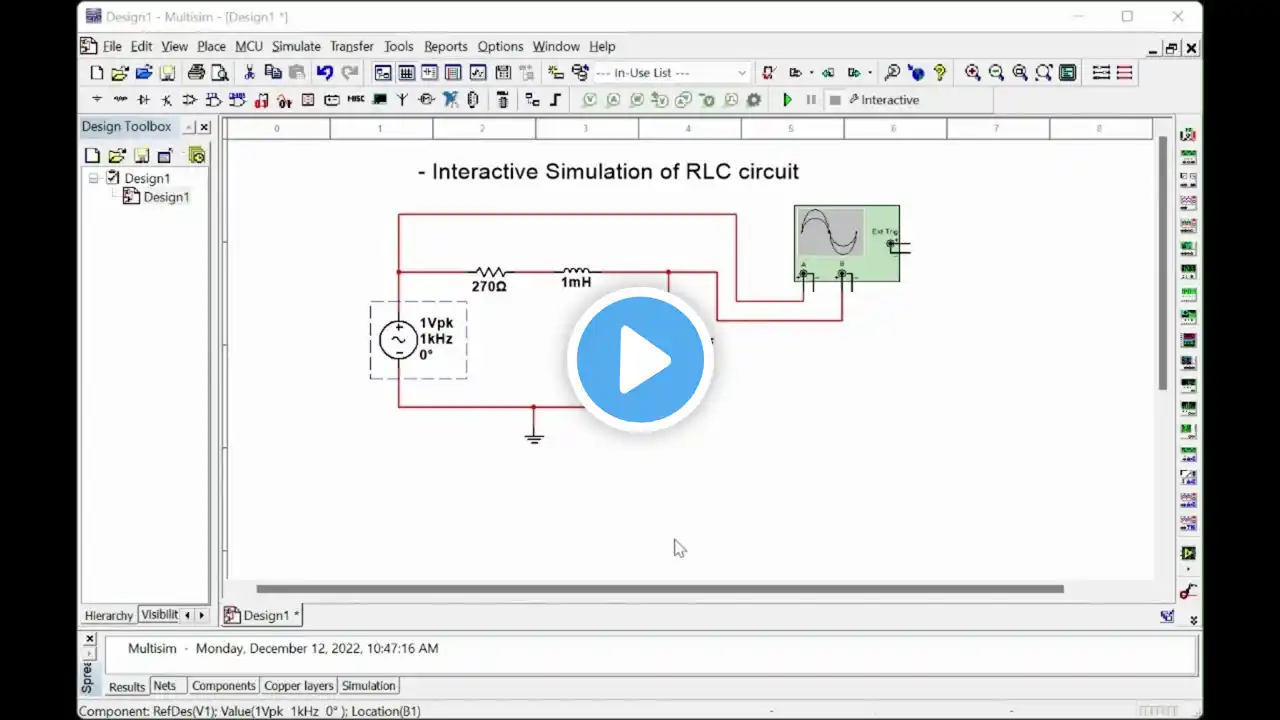The height and width of the screenshot is (720, 1280).
Task: Open Print Preview from the toolbar
Action: point(220,73)
